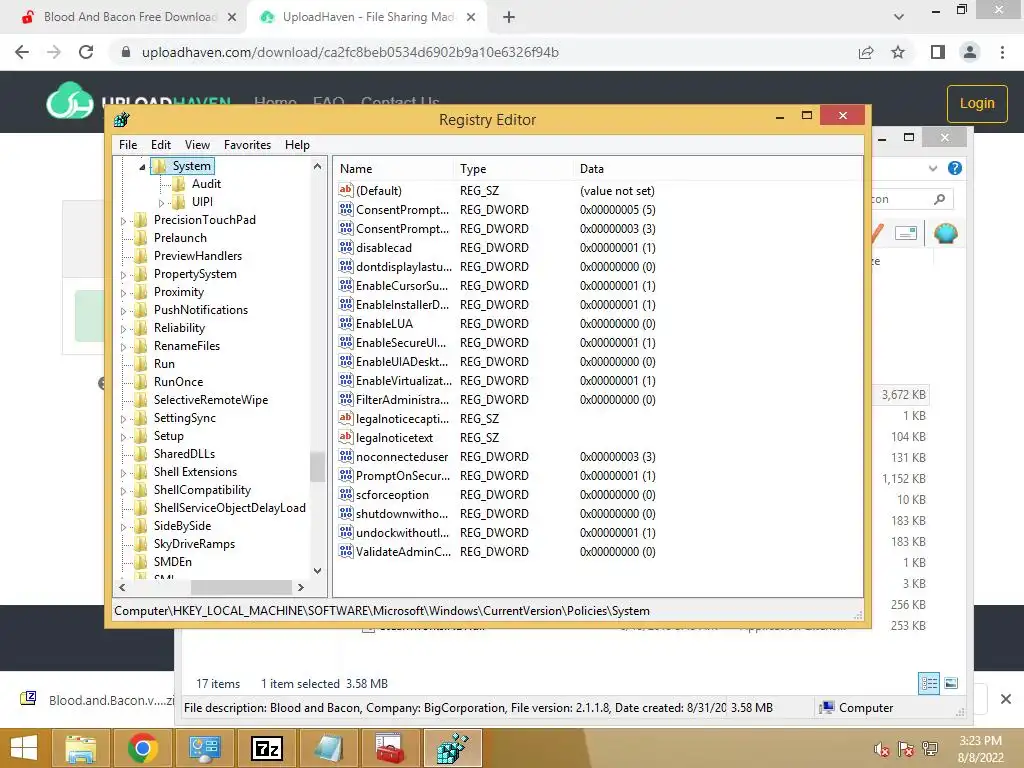Click the (Default) string value icon
1024x768 pixels.
345,190
